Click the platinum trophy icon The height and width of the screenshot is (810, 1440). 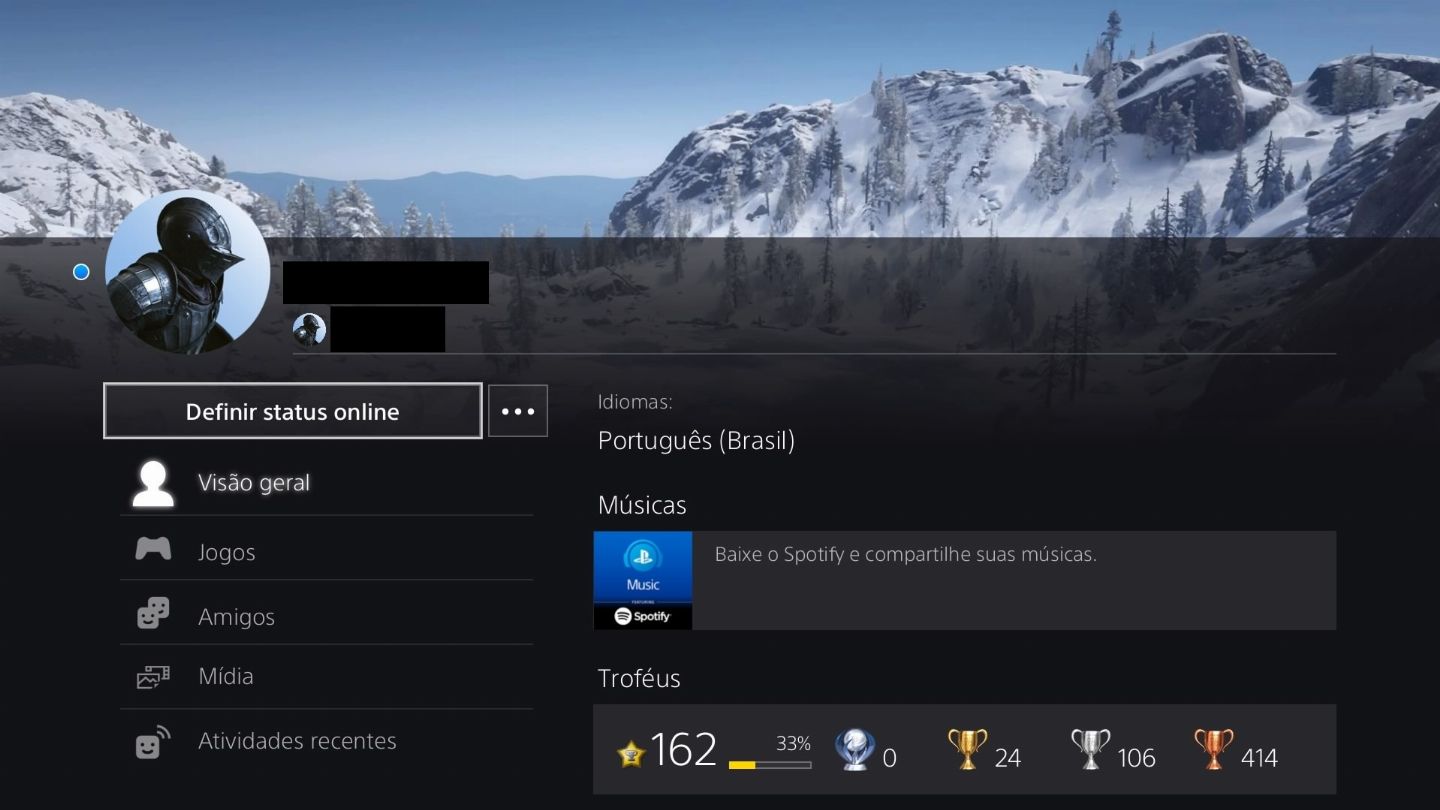[x=855, y=750]
